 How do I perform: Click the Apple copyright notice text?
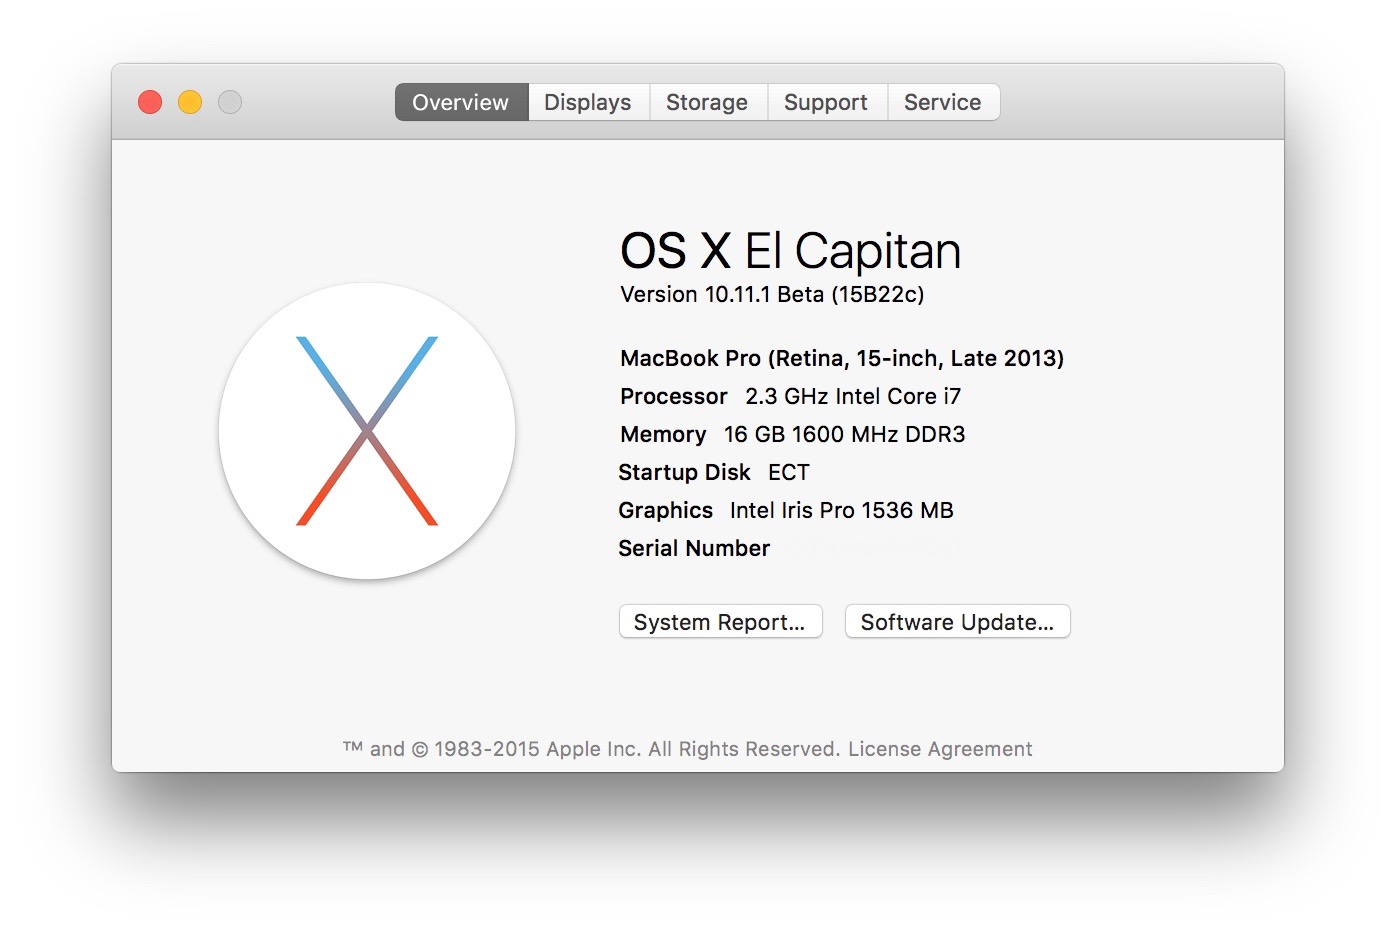pyautogui.click(x=591, y=749)
